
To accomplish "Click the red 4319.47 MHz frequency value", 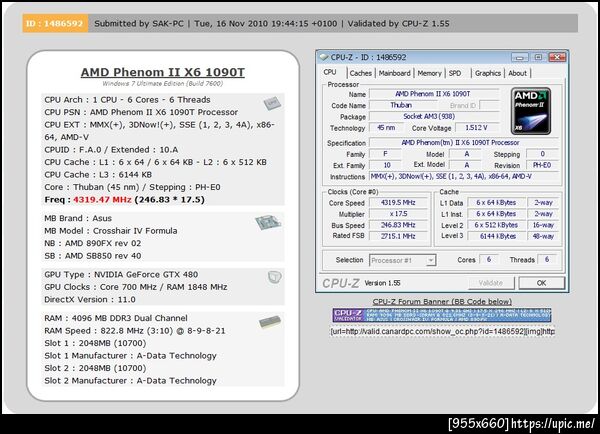I will (102, 199).
